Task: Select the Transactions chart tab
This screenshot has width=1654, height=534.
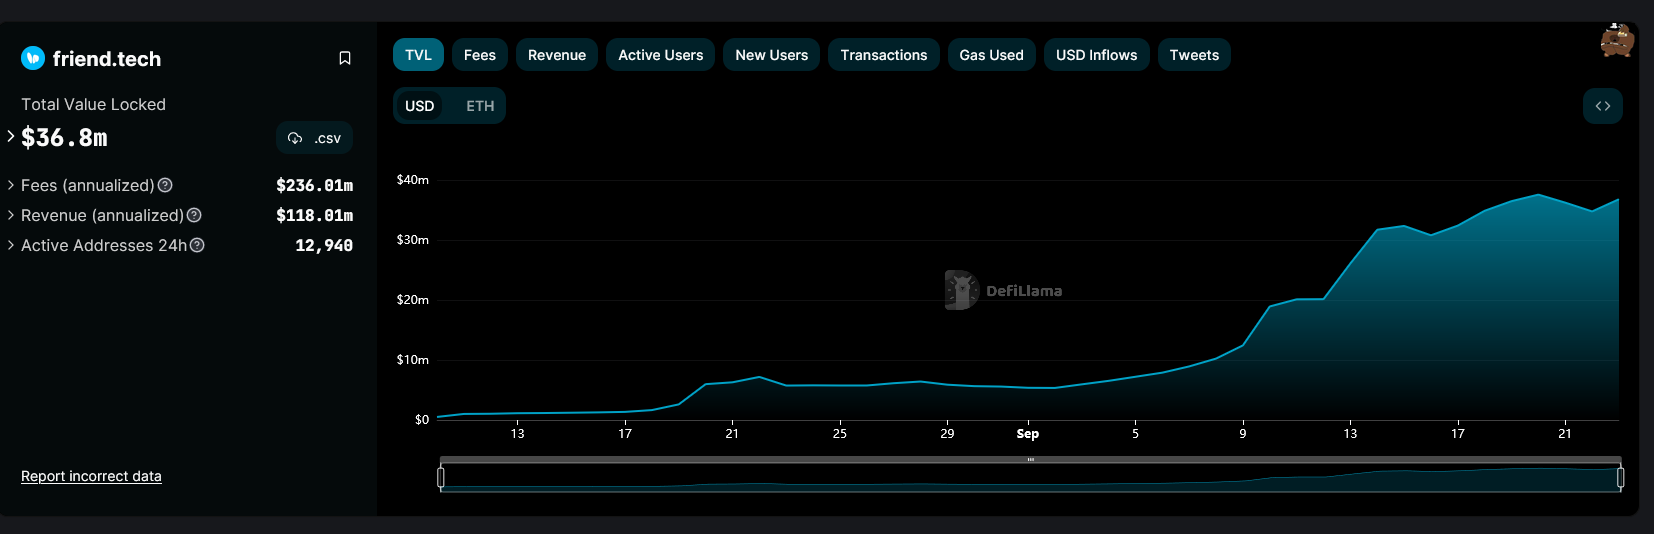Action: pos(883,55)
